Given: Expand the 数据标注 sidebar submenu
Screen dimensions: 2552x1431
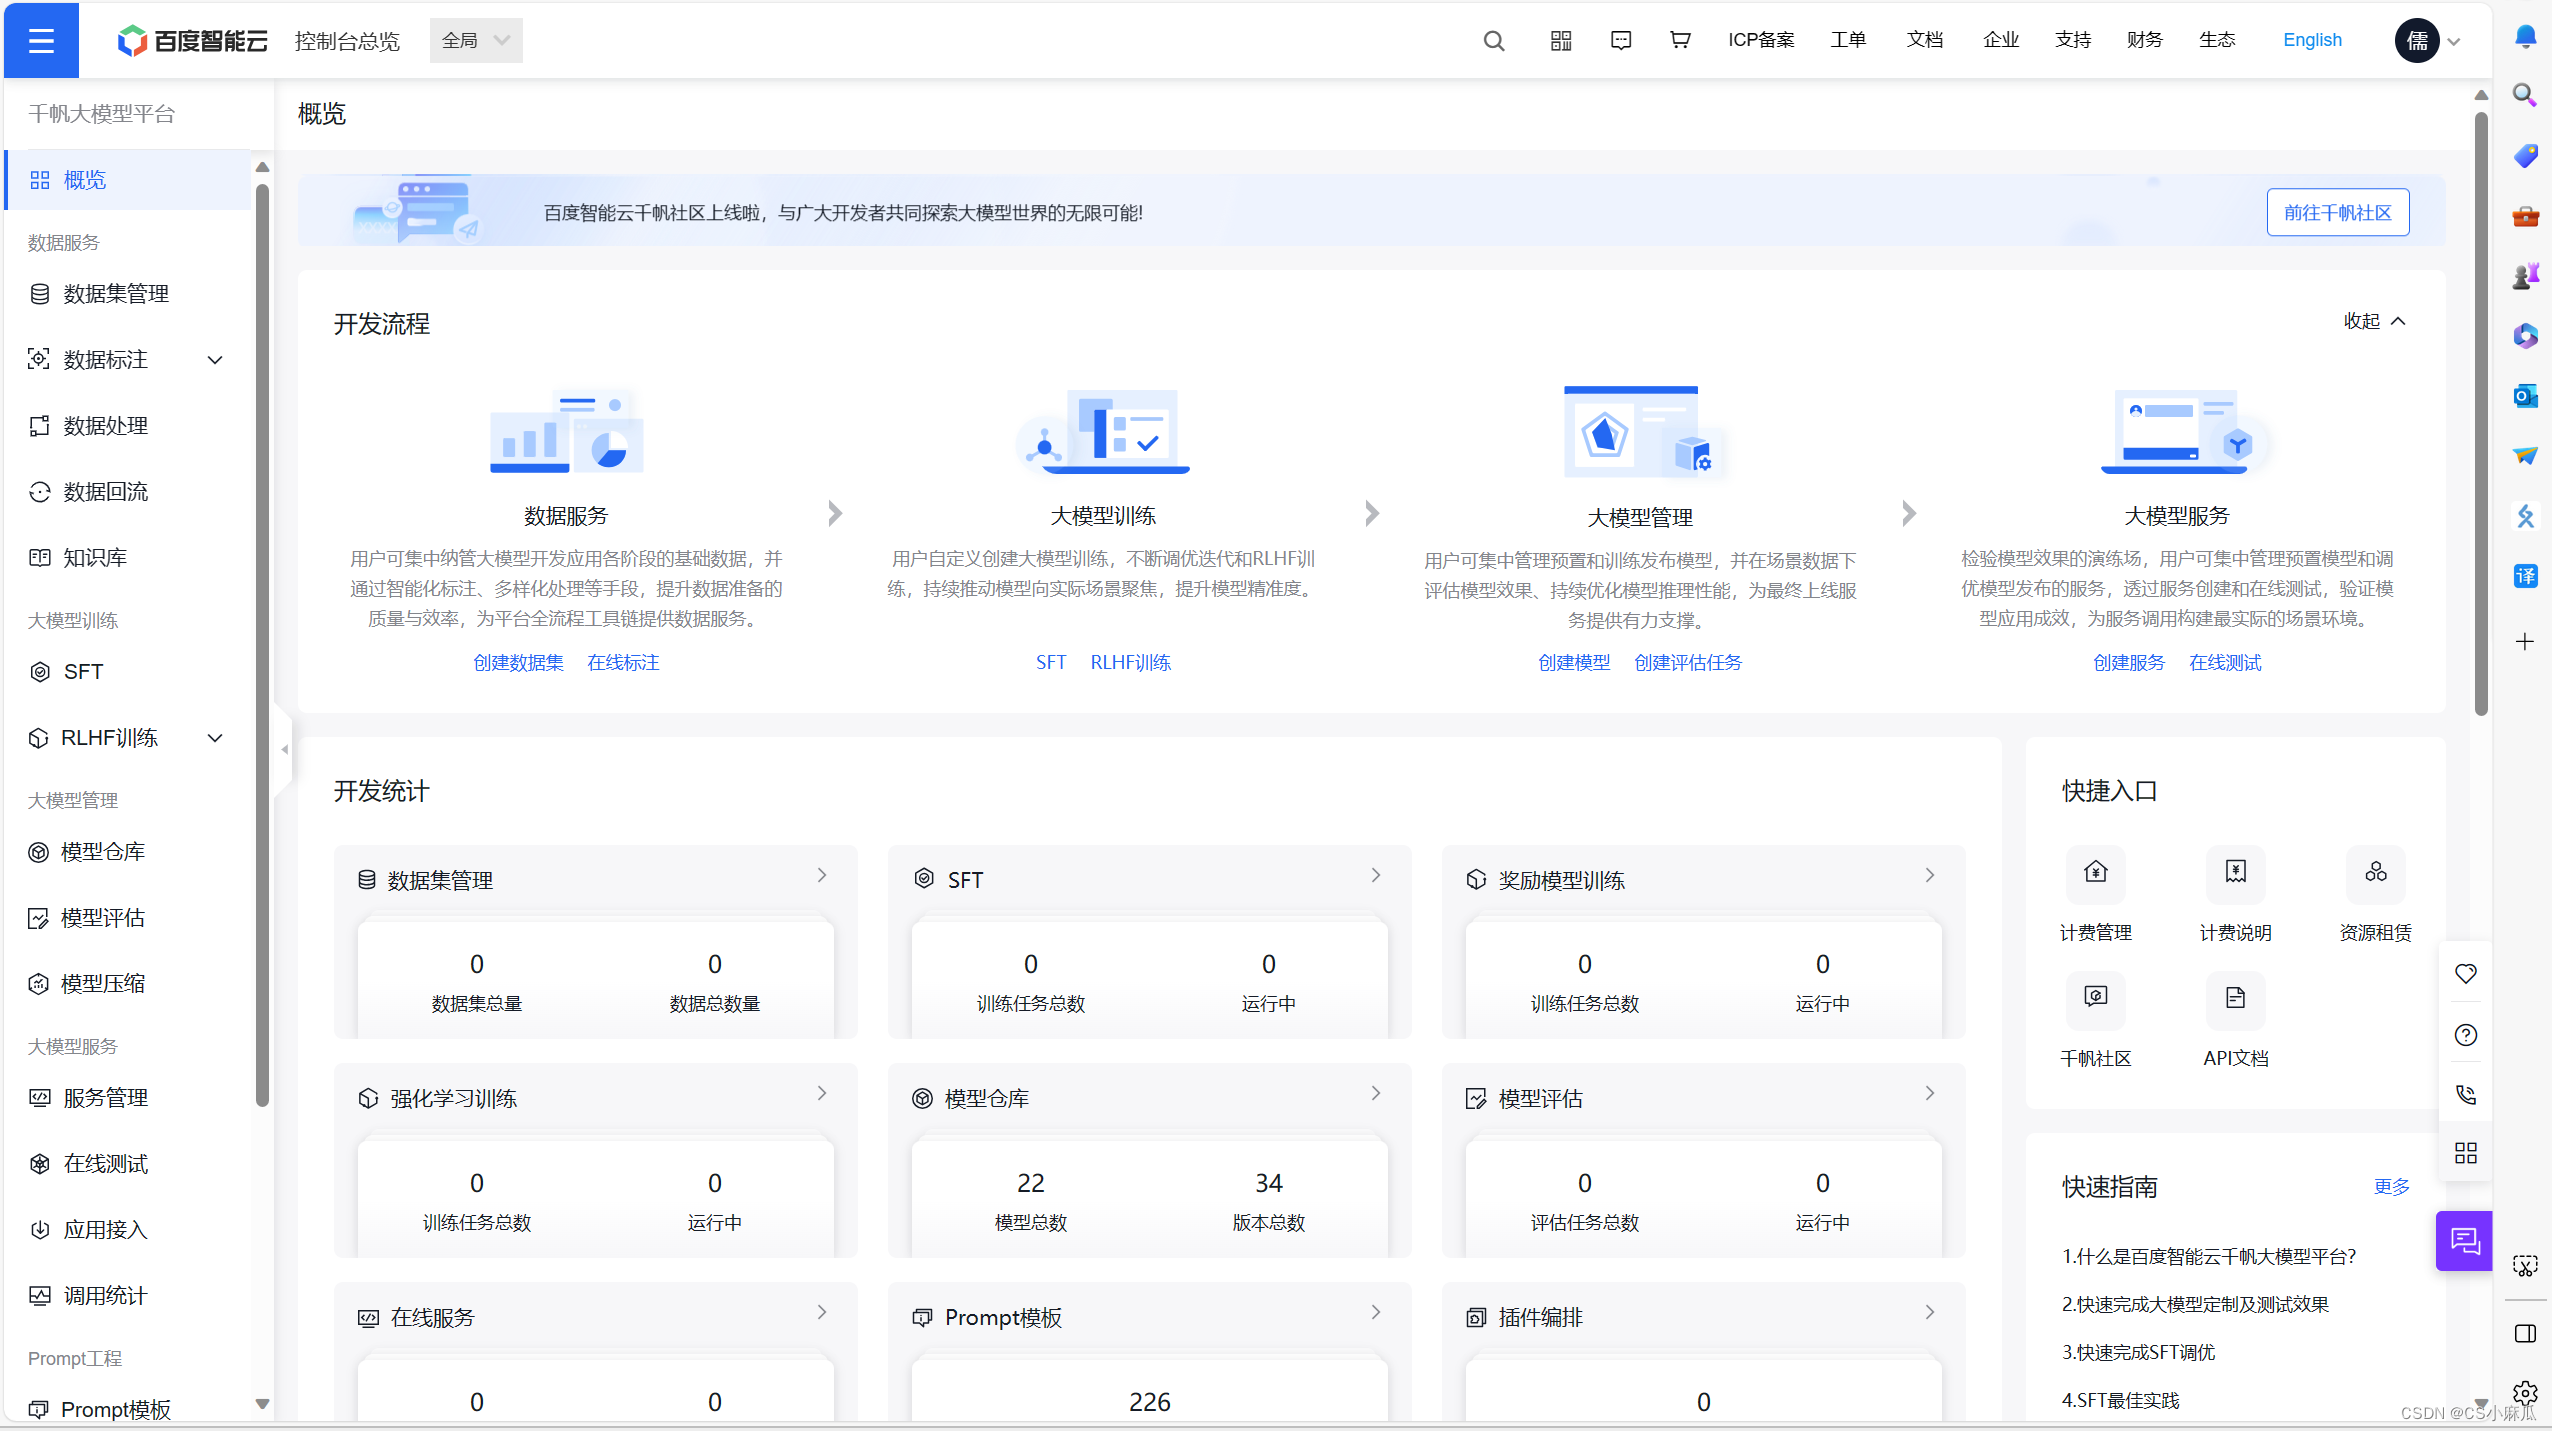Looking at the screenshot, I should [x=215, y=360].
